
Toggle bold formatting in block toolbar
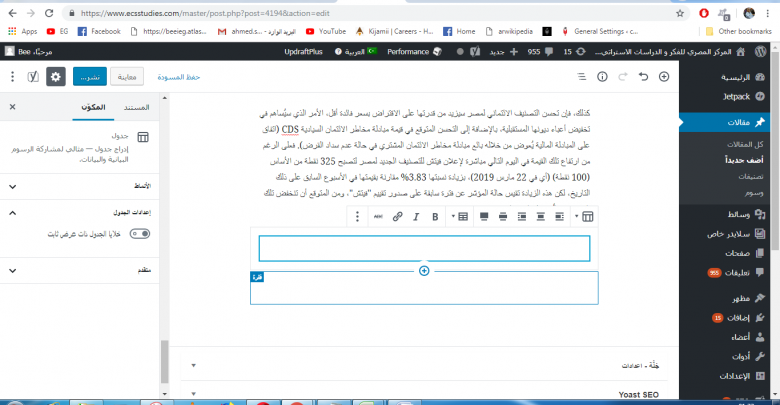(x=435, y=215)
